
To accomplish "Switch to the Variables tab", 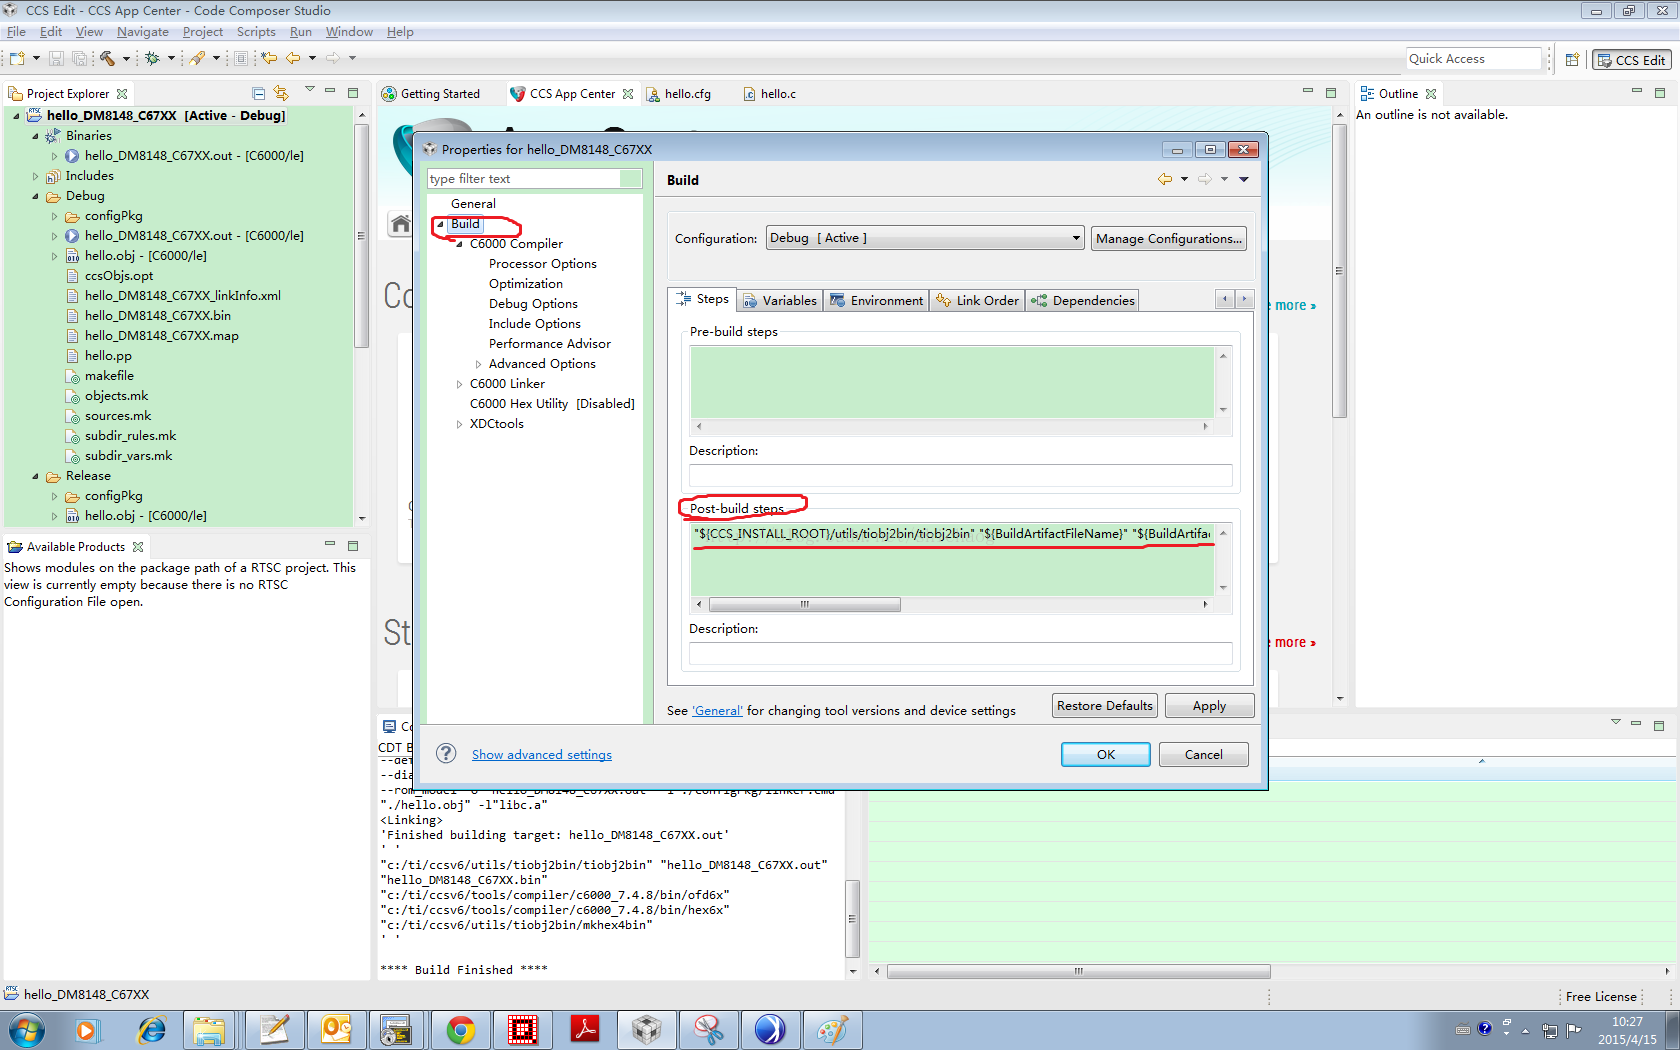I will pyautogui.click(x=780, y=300).
